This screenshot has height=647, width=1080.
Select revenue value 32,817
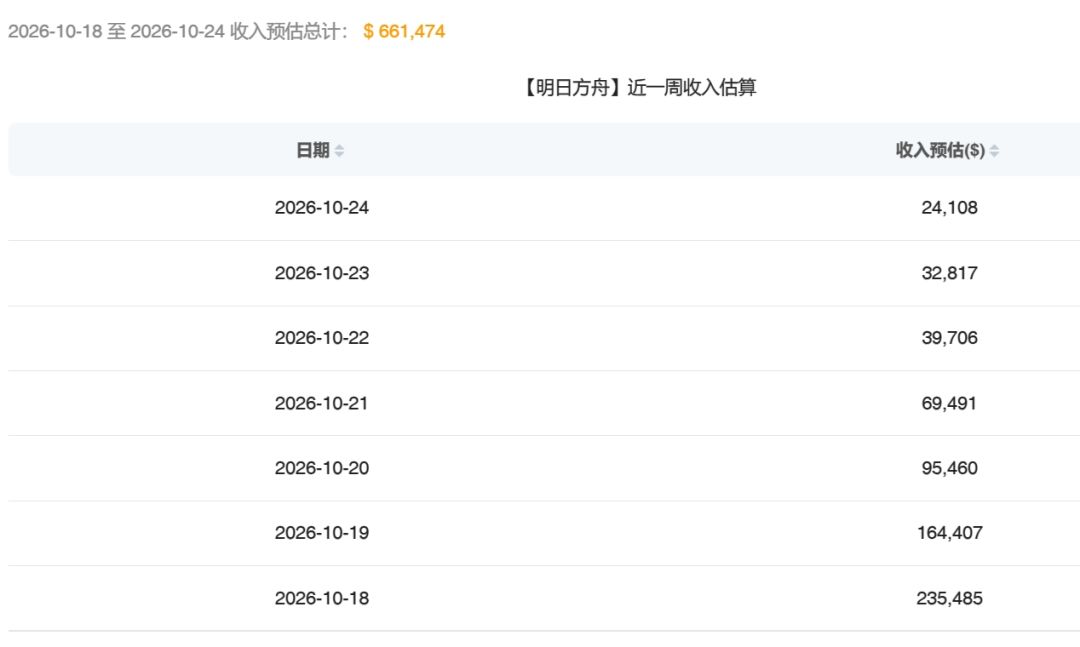949,273
